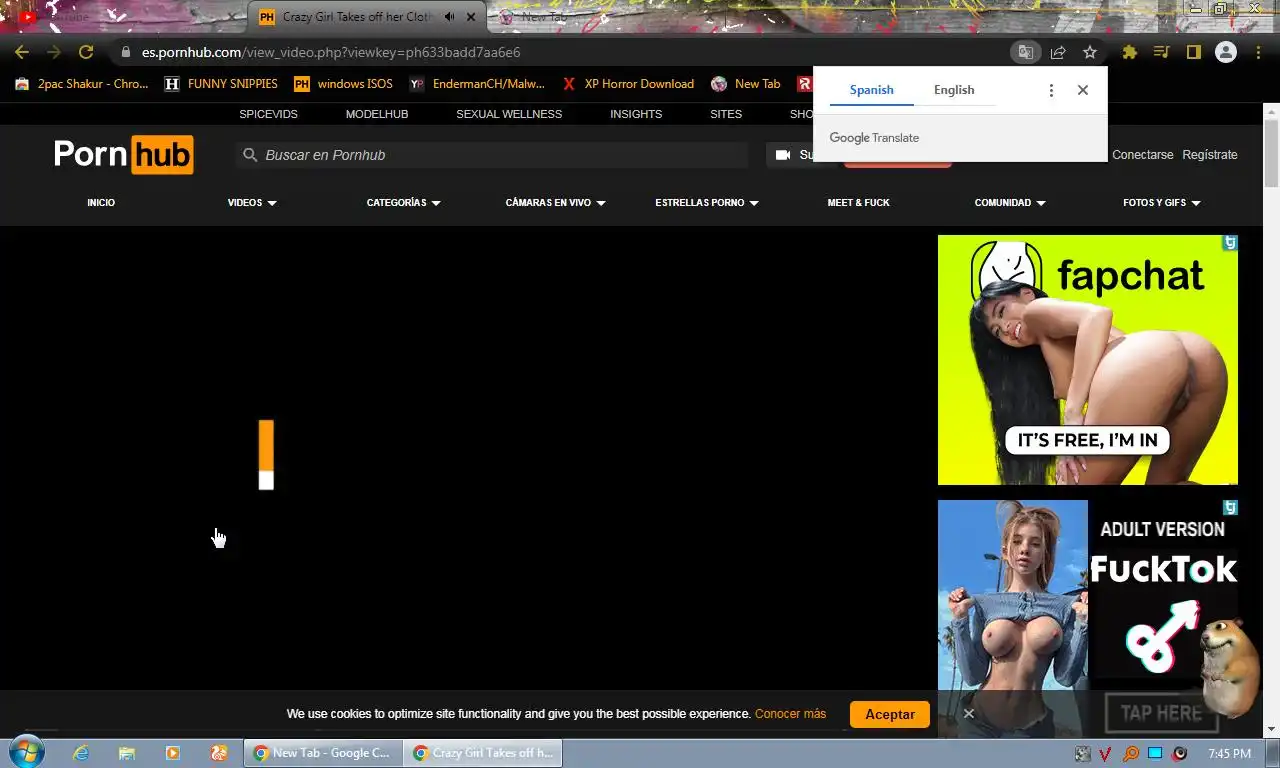Go back using the browser back arrow
This screenshot has width=1280, height=768.
tap(22, 52)
